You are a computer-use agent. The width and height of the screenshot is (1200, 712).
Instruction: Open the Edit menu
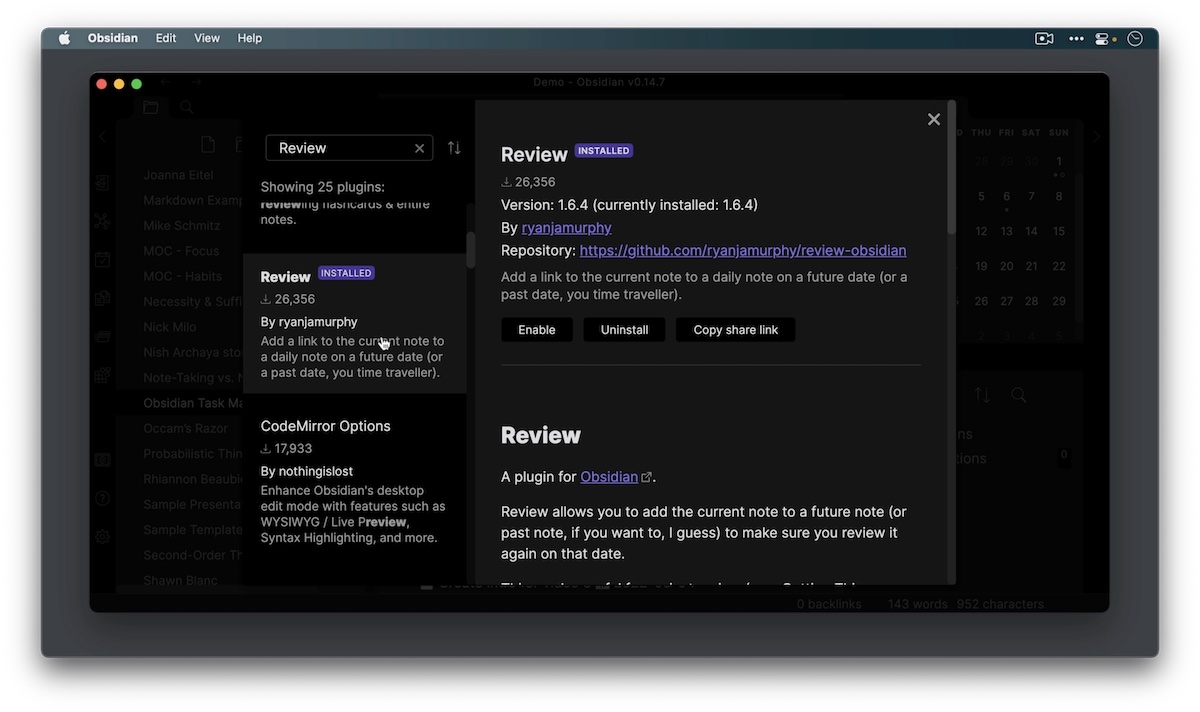[166, 38]
